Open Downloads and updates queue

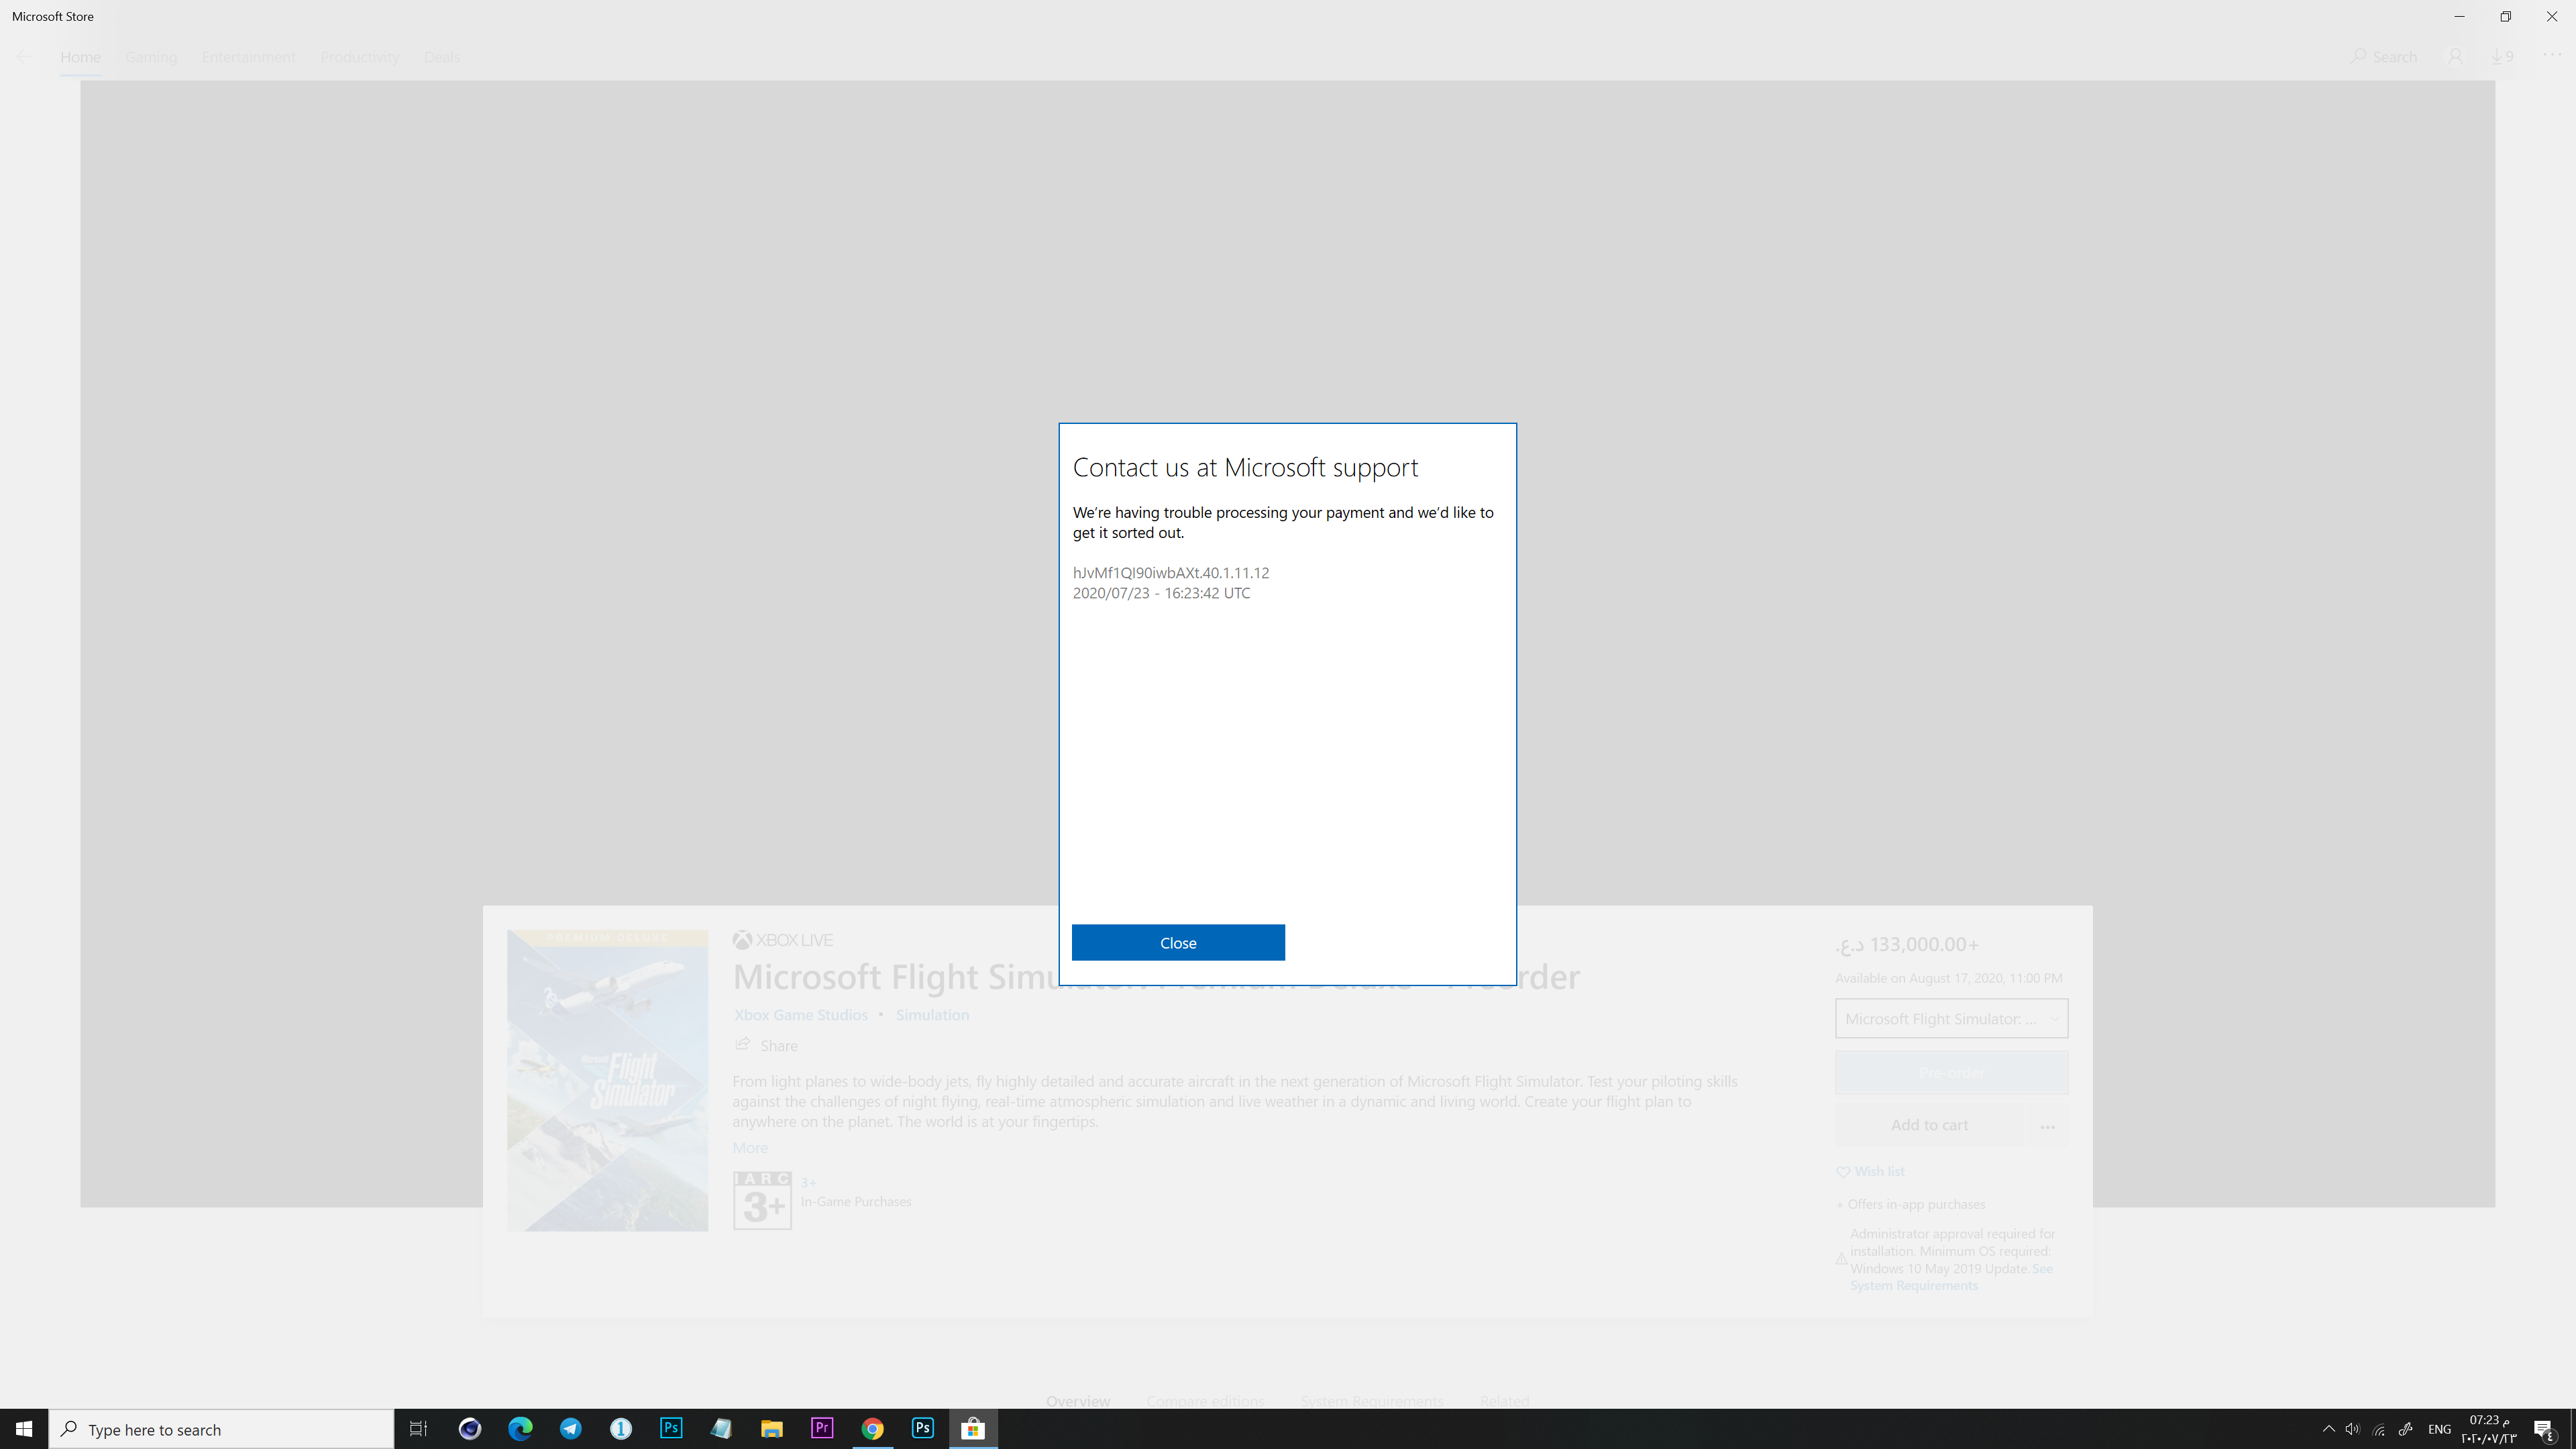[x=2503, y=57]
